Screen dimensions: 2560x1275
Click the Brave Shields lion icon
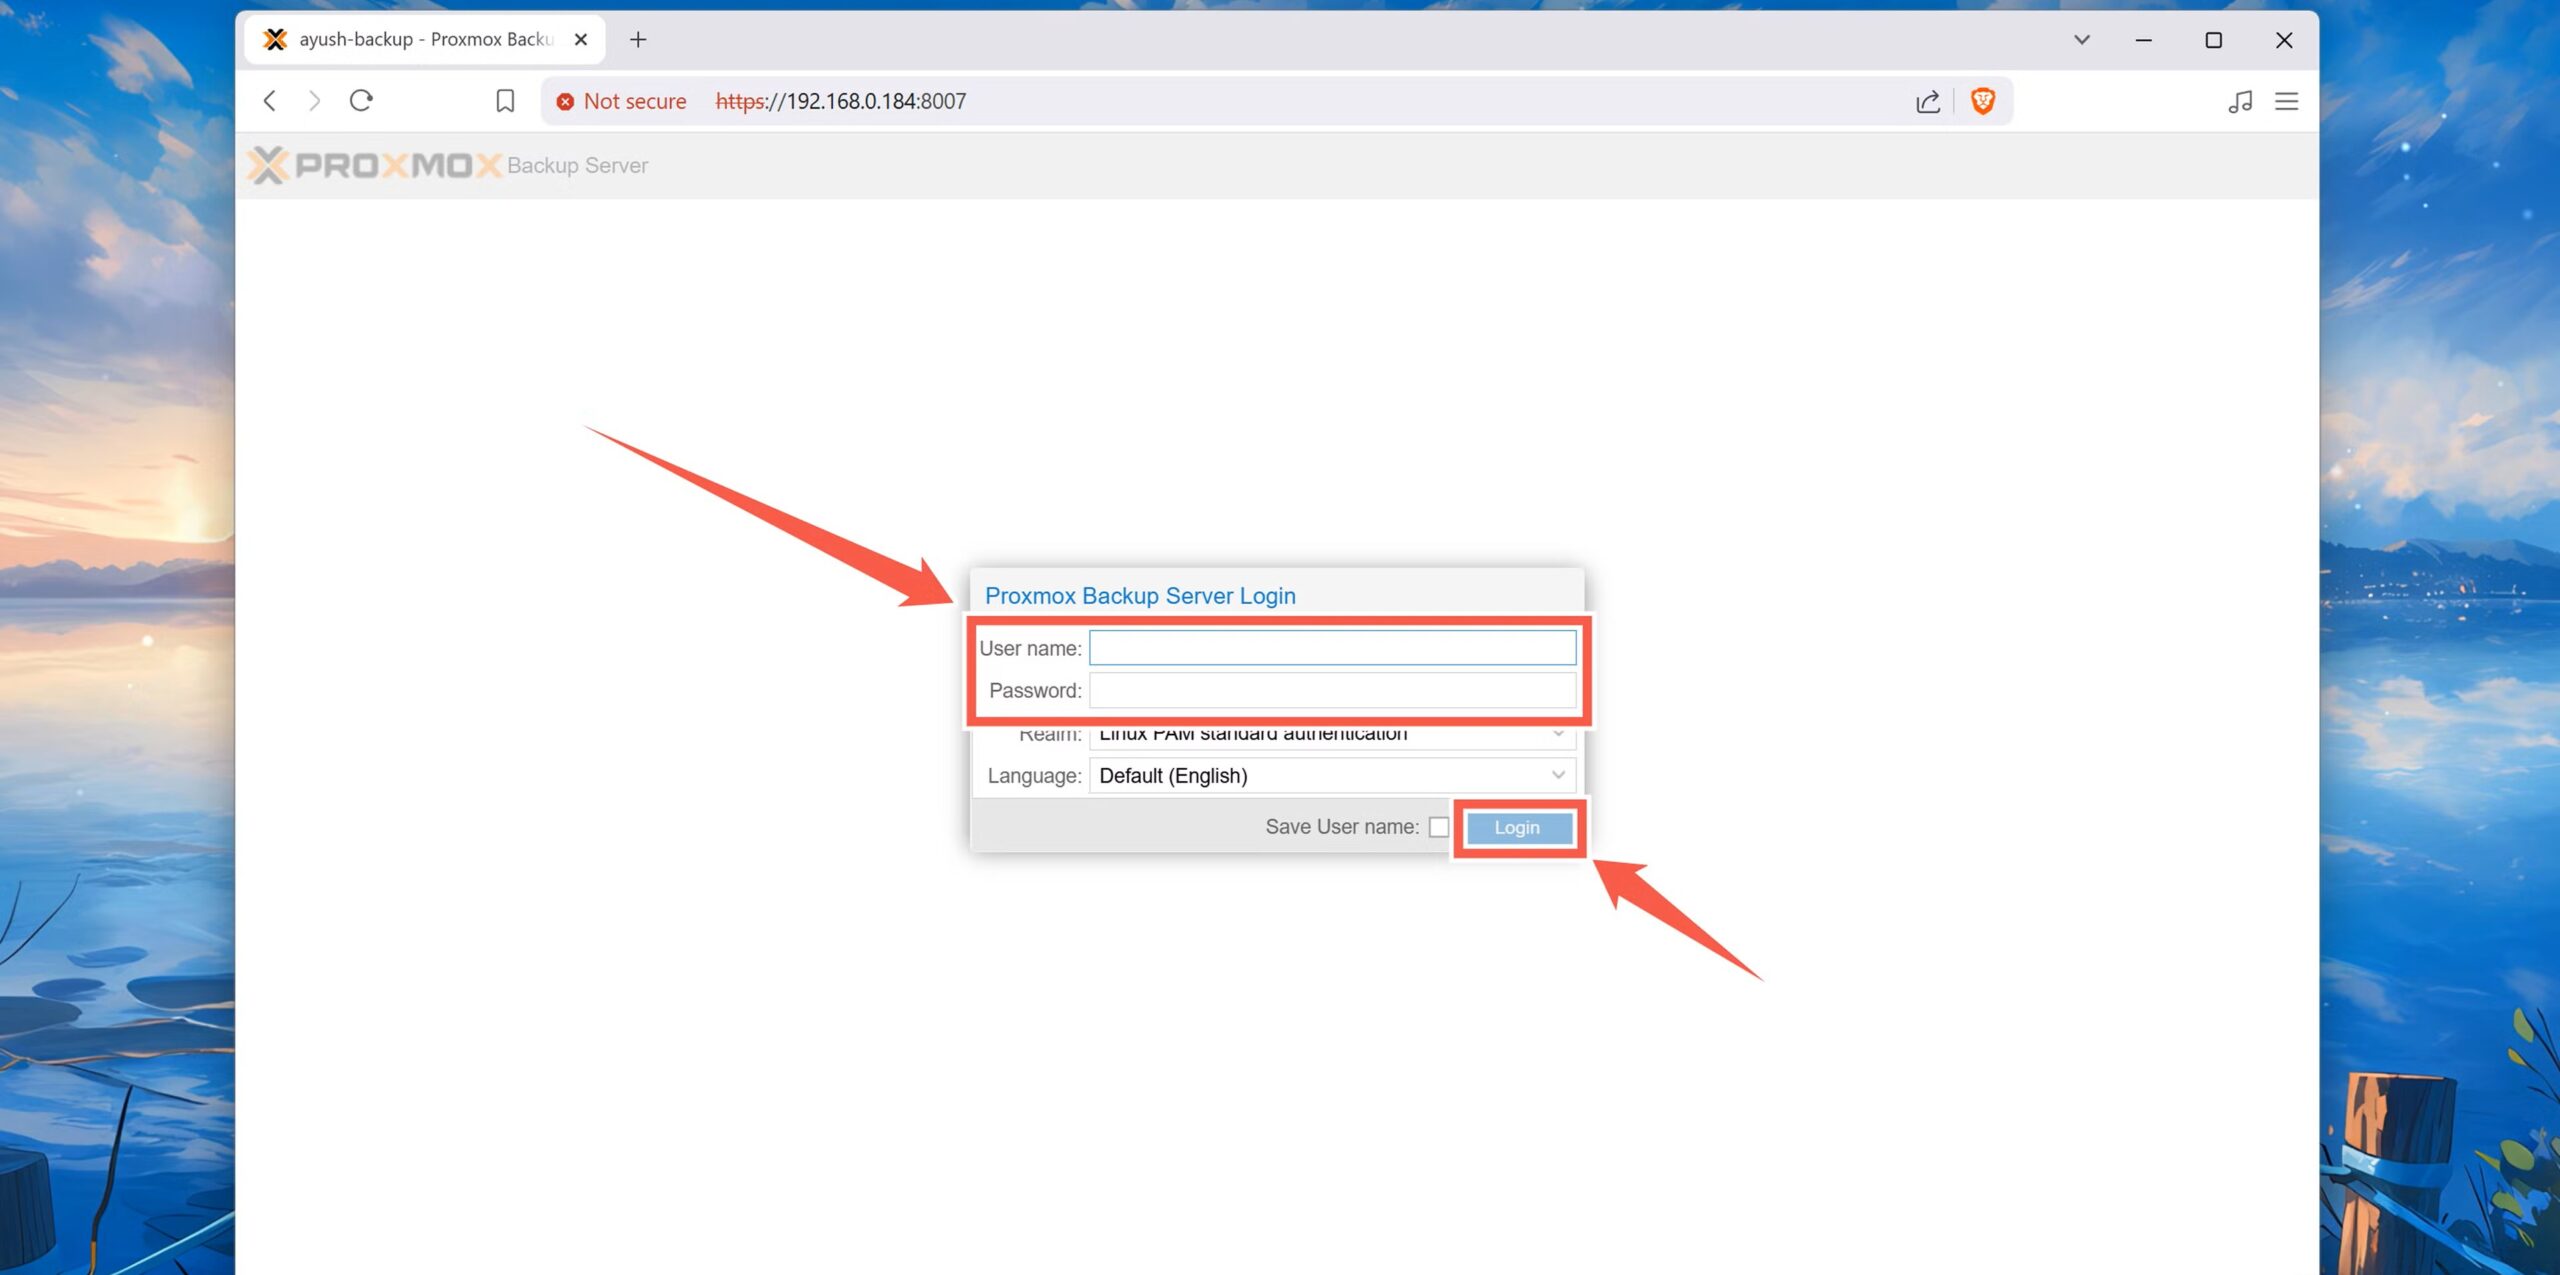tap(1982, 101)
